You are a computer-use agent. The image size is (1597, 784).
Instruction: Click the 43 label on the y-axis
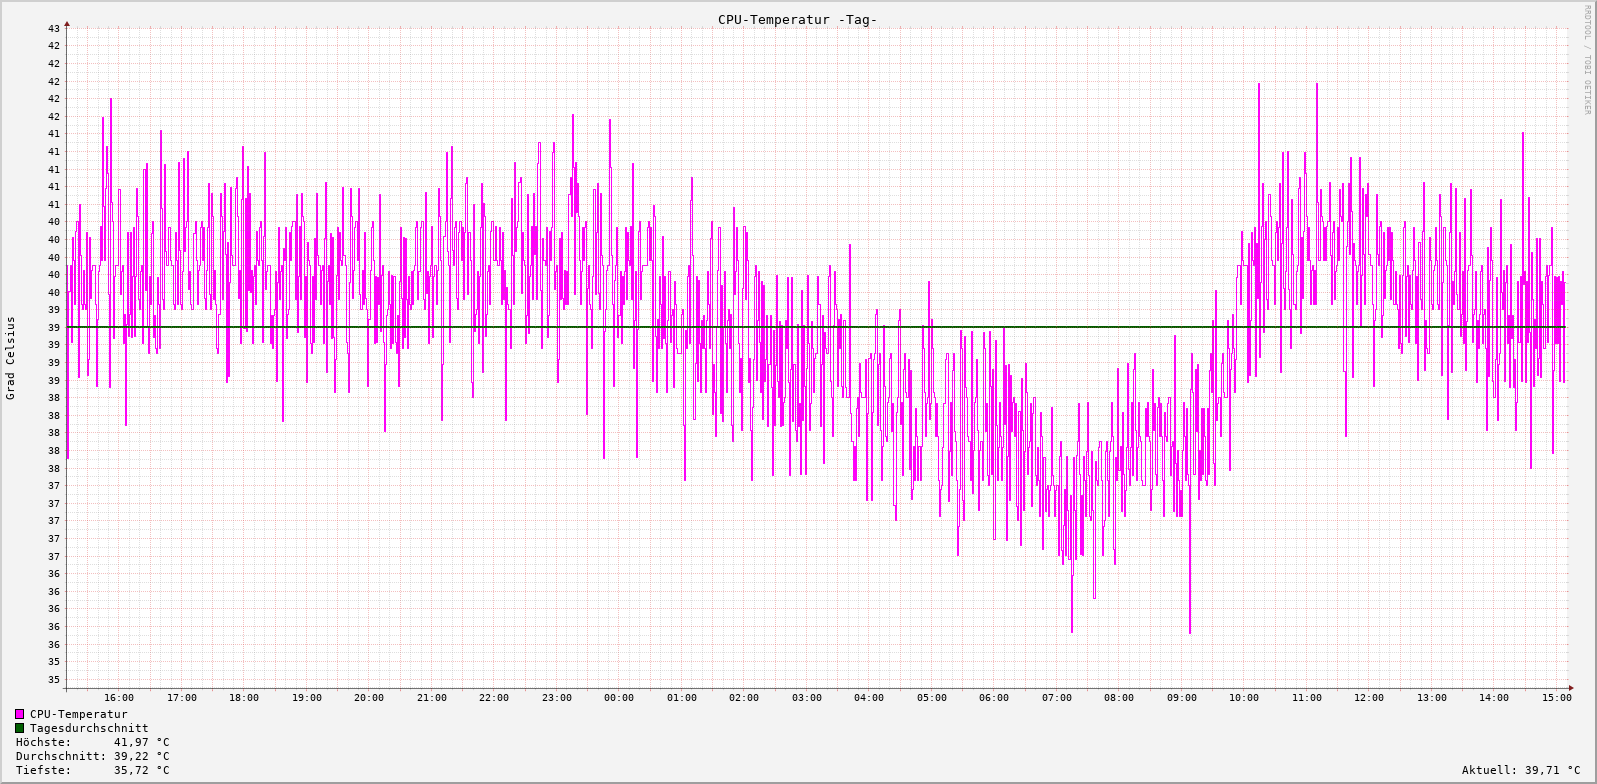pos(54,28)
